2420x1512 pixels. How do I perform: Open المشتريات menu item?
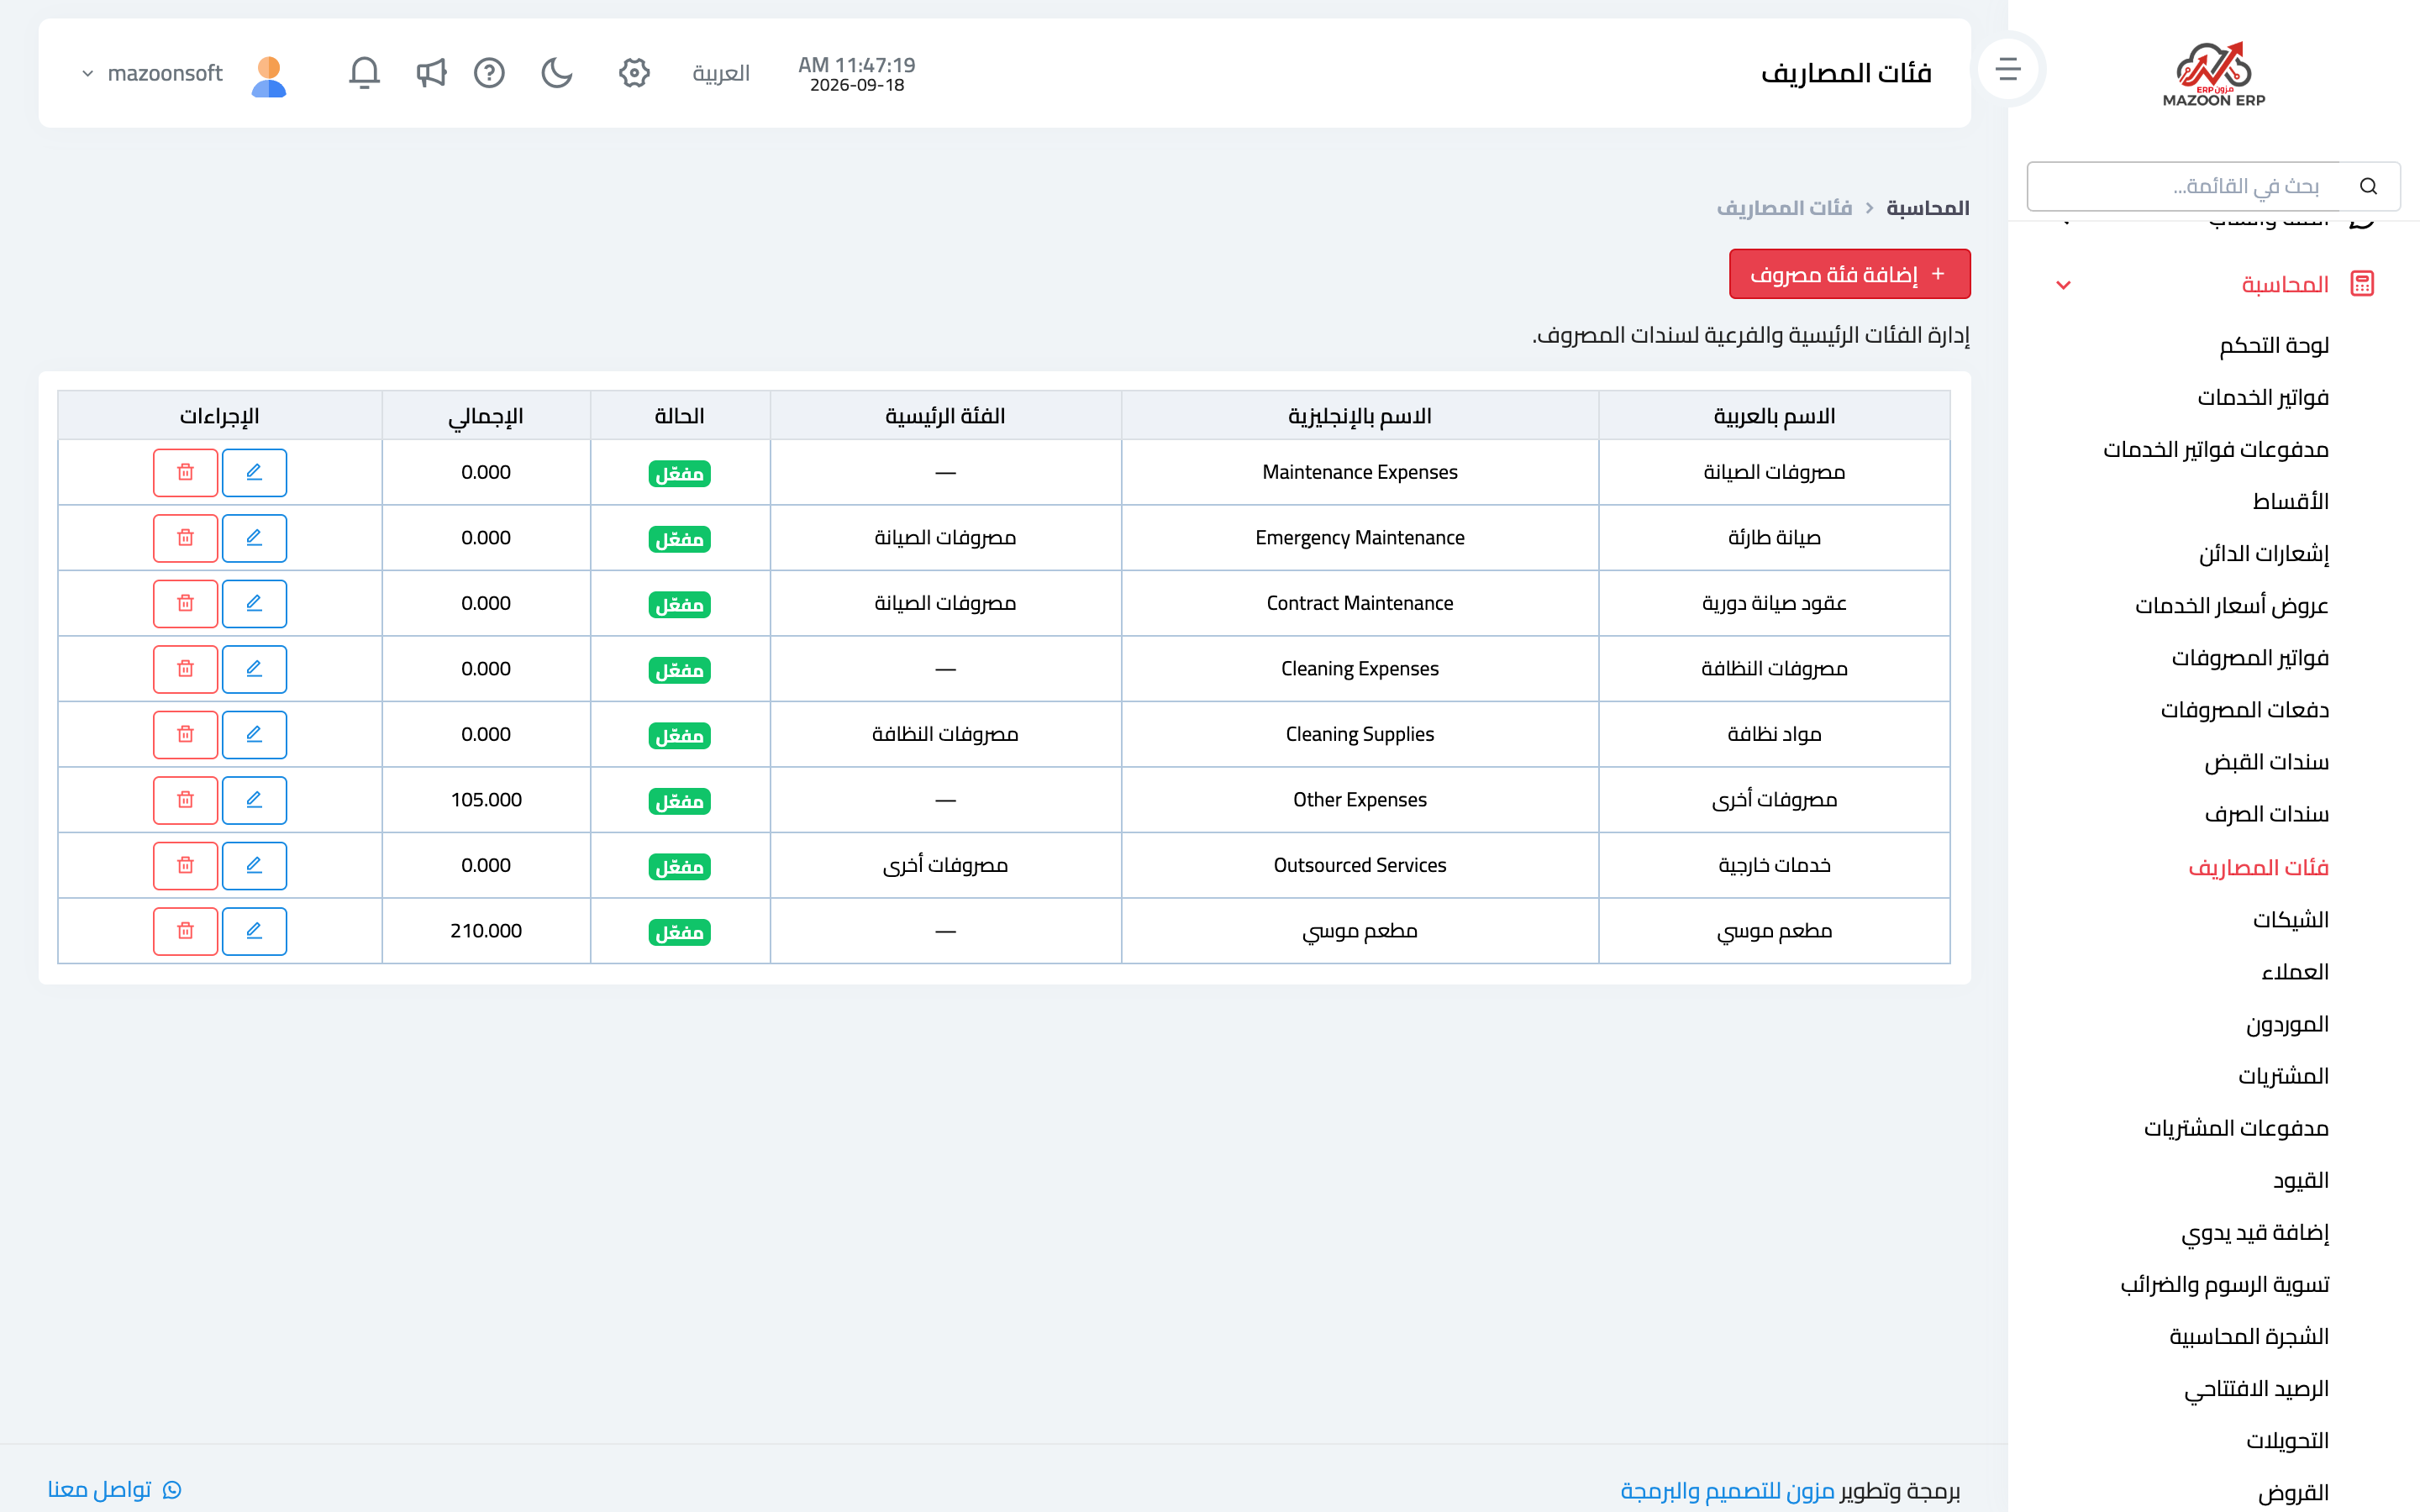click(x=2283, y=1076)
